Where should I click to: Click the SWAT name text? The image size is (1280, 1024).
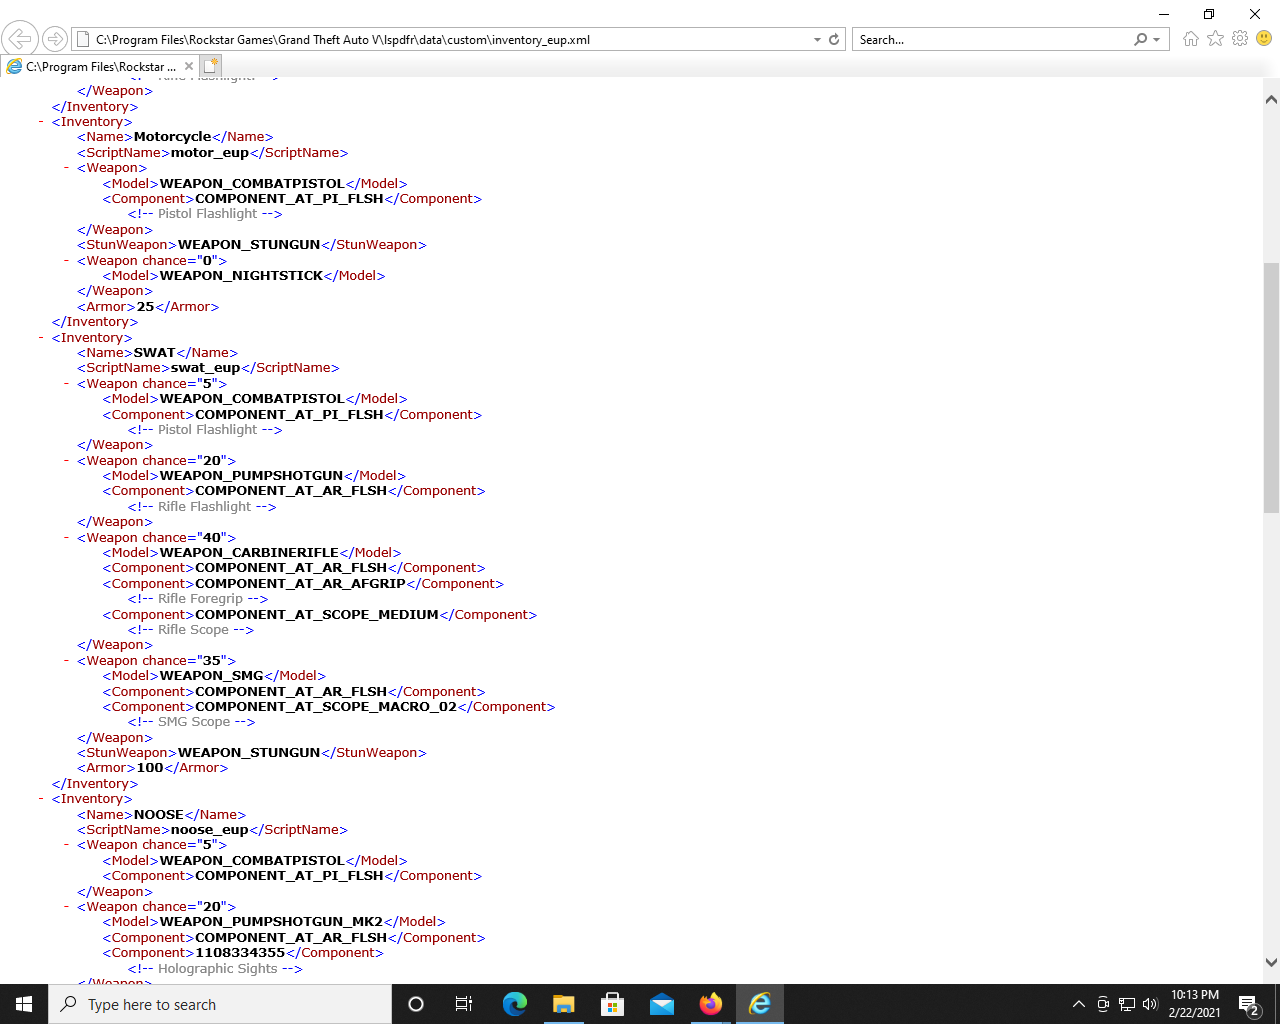(155, 353)
